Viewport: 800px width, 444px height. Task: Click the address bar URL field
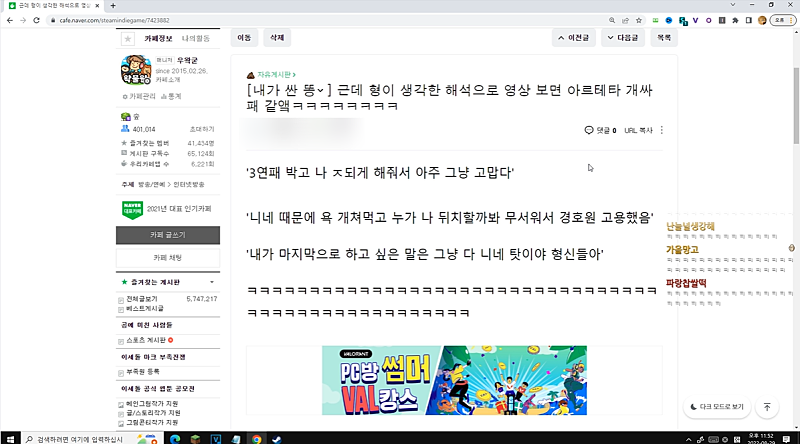click(x=327, y=20)
